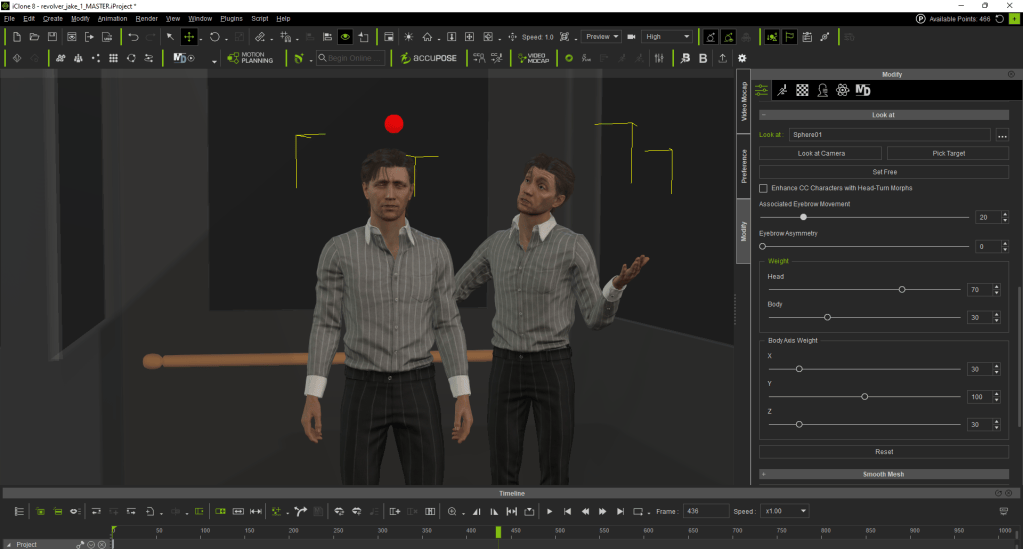The width and height of the screenshot is (1023, 549).
Task: Expand the Smooth Mesh section
Action: (x=883, y=474)
